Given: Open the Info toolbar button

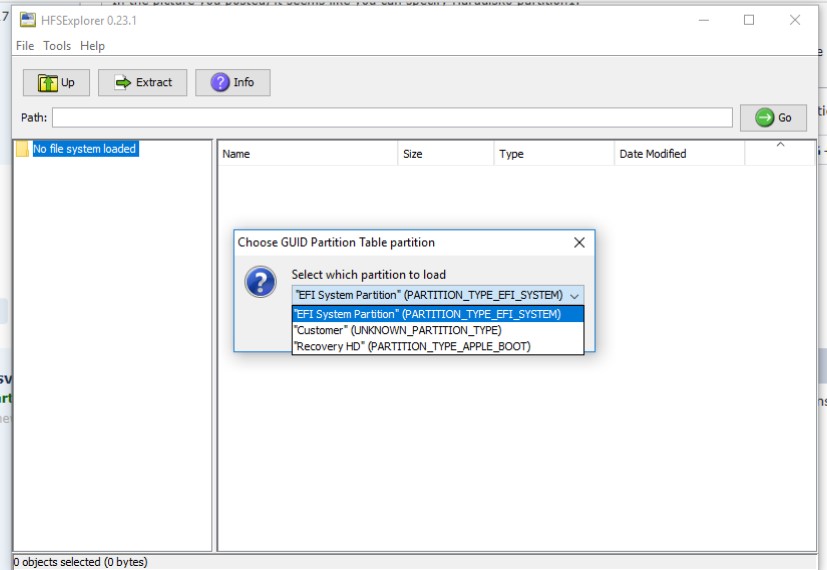Looking at the screenshot, I should (x=233, y=83).
